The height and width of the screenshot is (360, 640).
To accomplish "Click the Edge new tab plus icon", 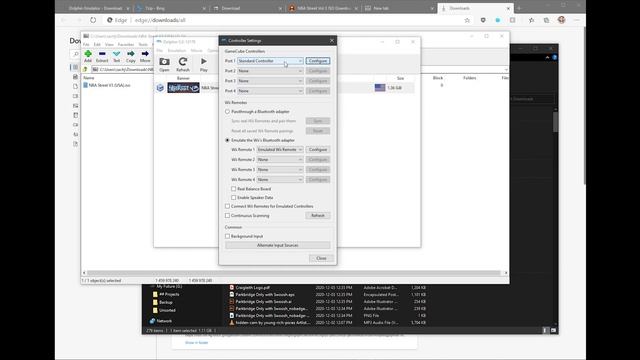I will [519, 8].
